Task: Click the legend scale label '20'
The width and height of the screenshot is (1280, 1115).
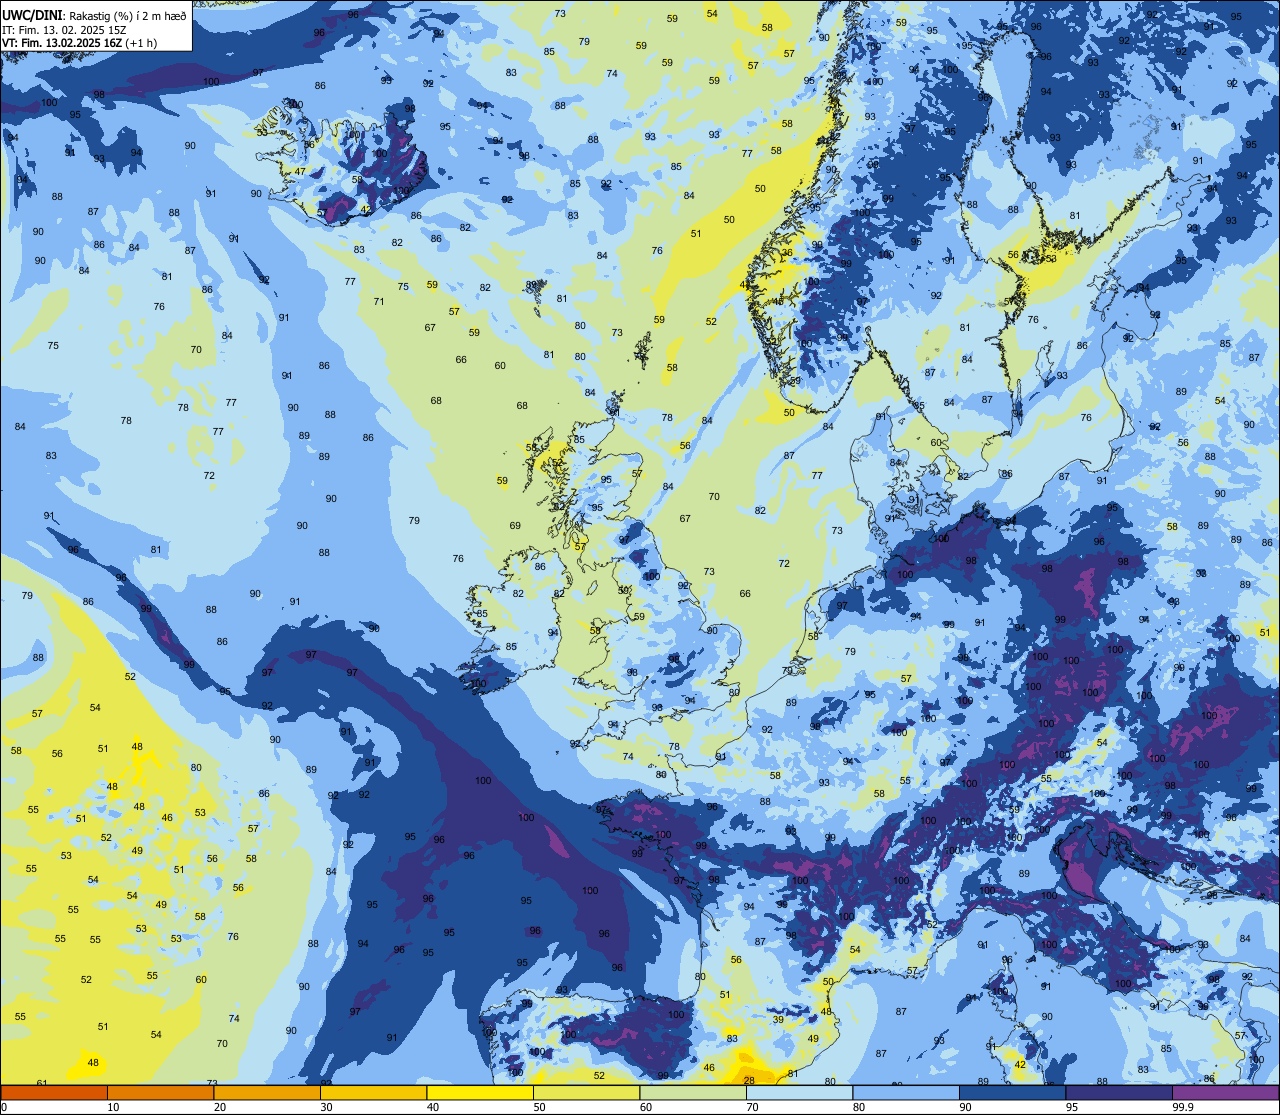Action: pos(220,1107)
